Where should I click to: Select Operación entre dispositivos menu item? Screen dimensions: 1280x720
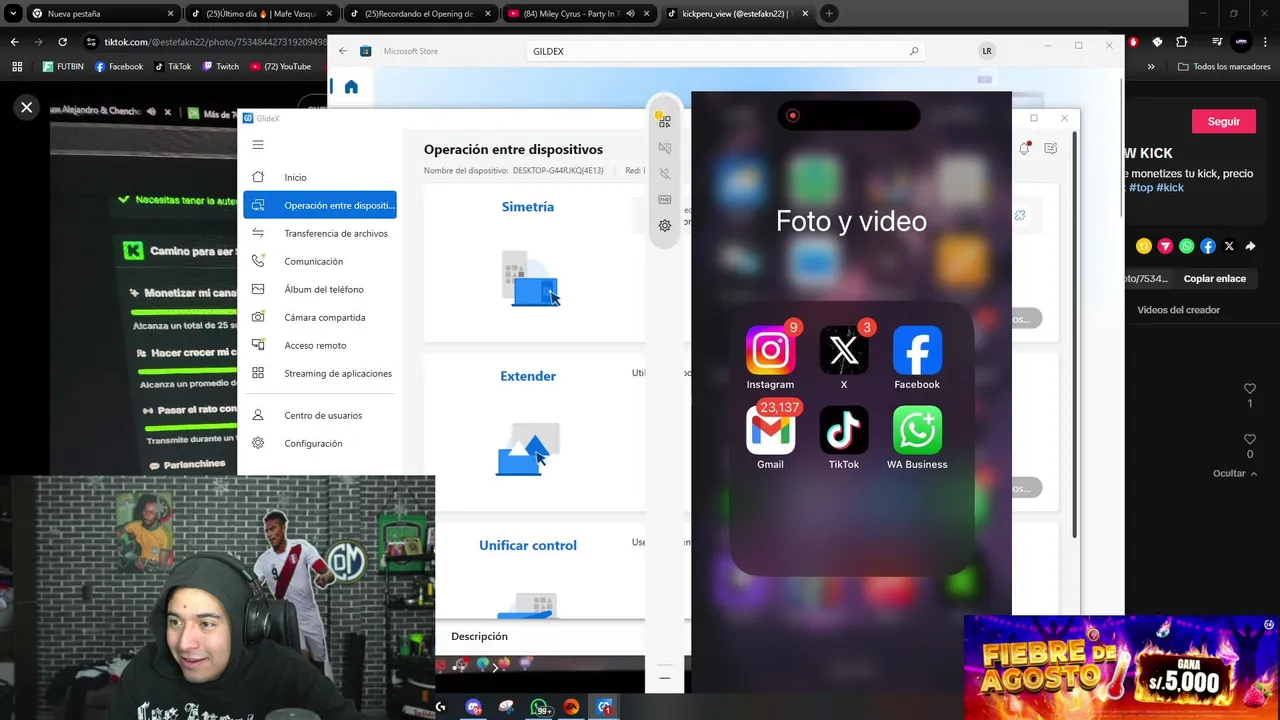[x=320, y=205]
